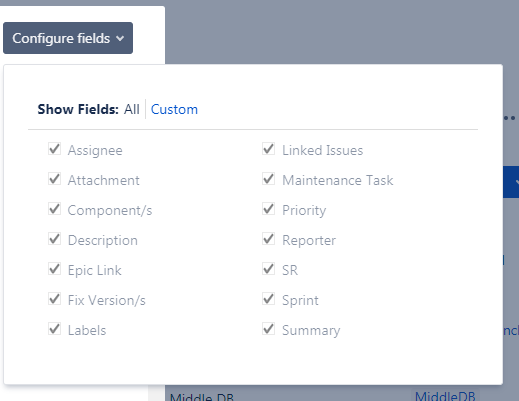Viewport: 519px width, 401px height.
Task: Open the more options ellipsis menu
Action: point(510,118)
